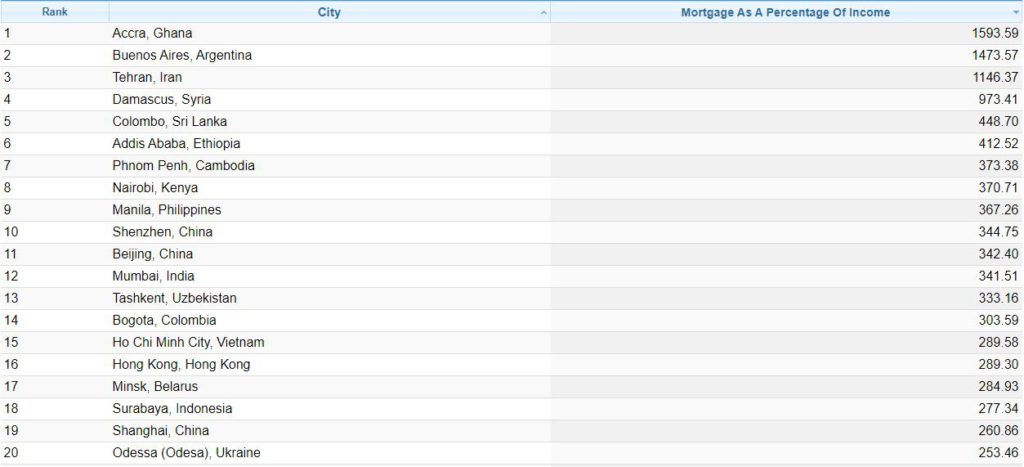Viewport: 1024px width, 467px height.
Task: Click the ascending sort arrow in City header
Action: pyautogui.click(x=544, y=12)
